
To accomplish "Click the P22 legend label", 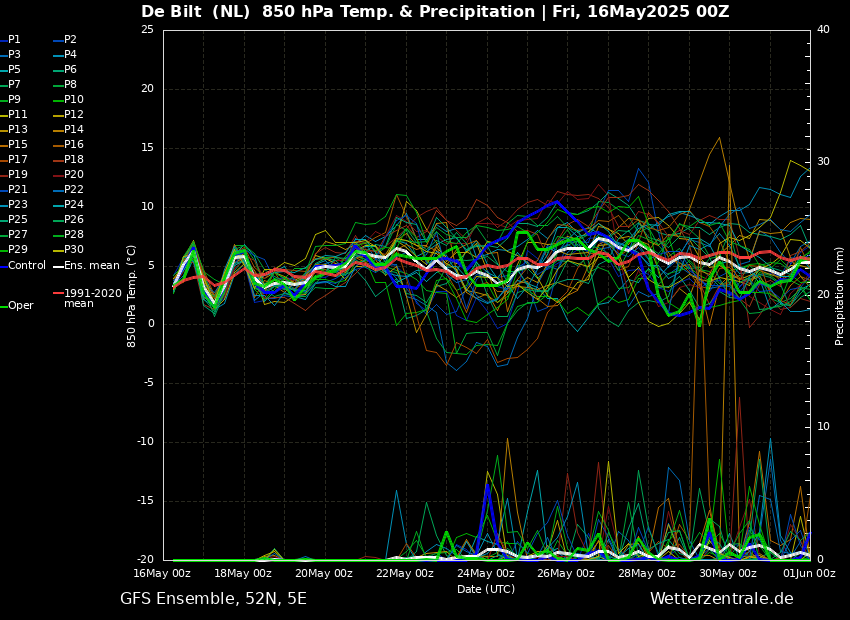I will [x=74, y=190].
